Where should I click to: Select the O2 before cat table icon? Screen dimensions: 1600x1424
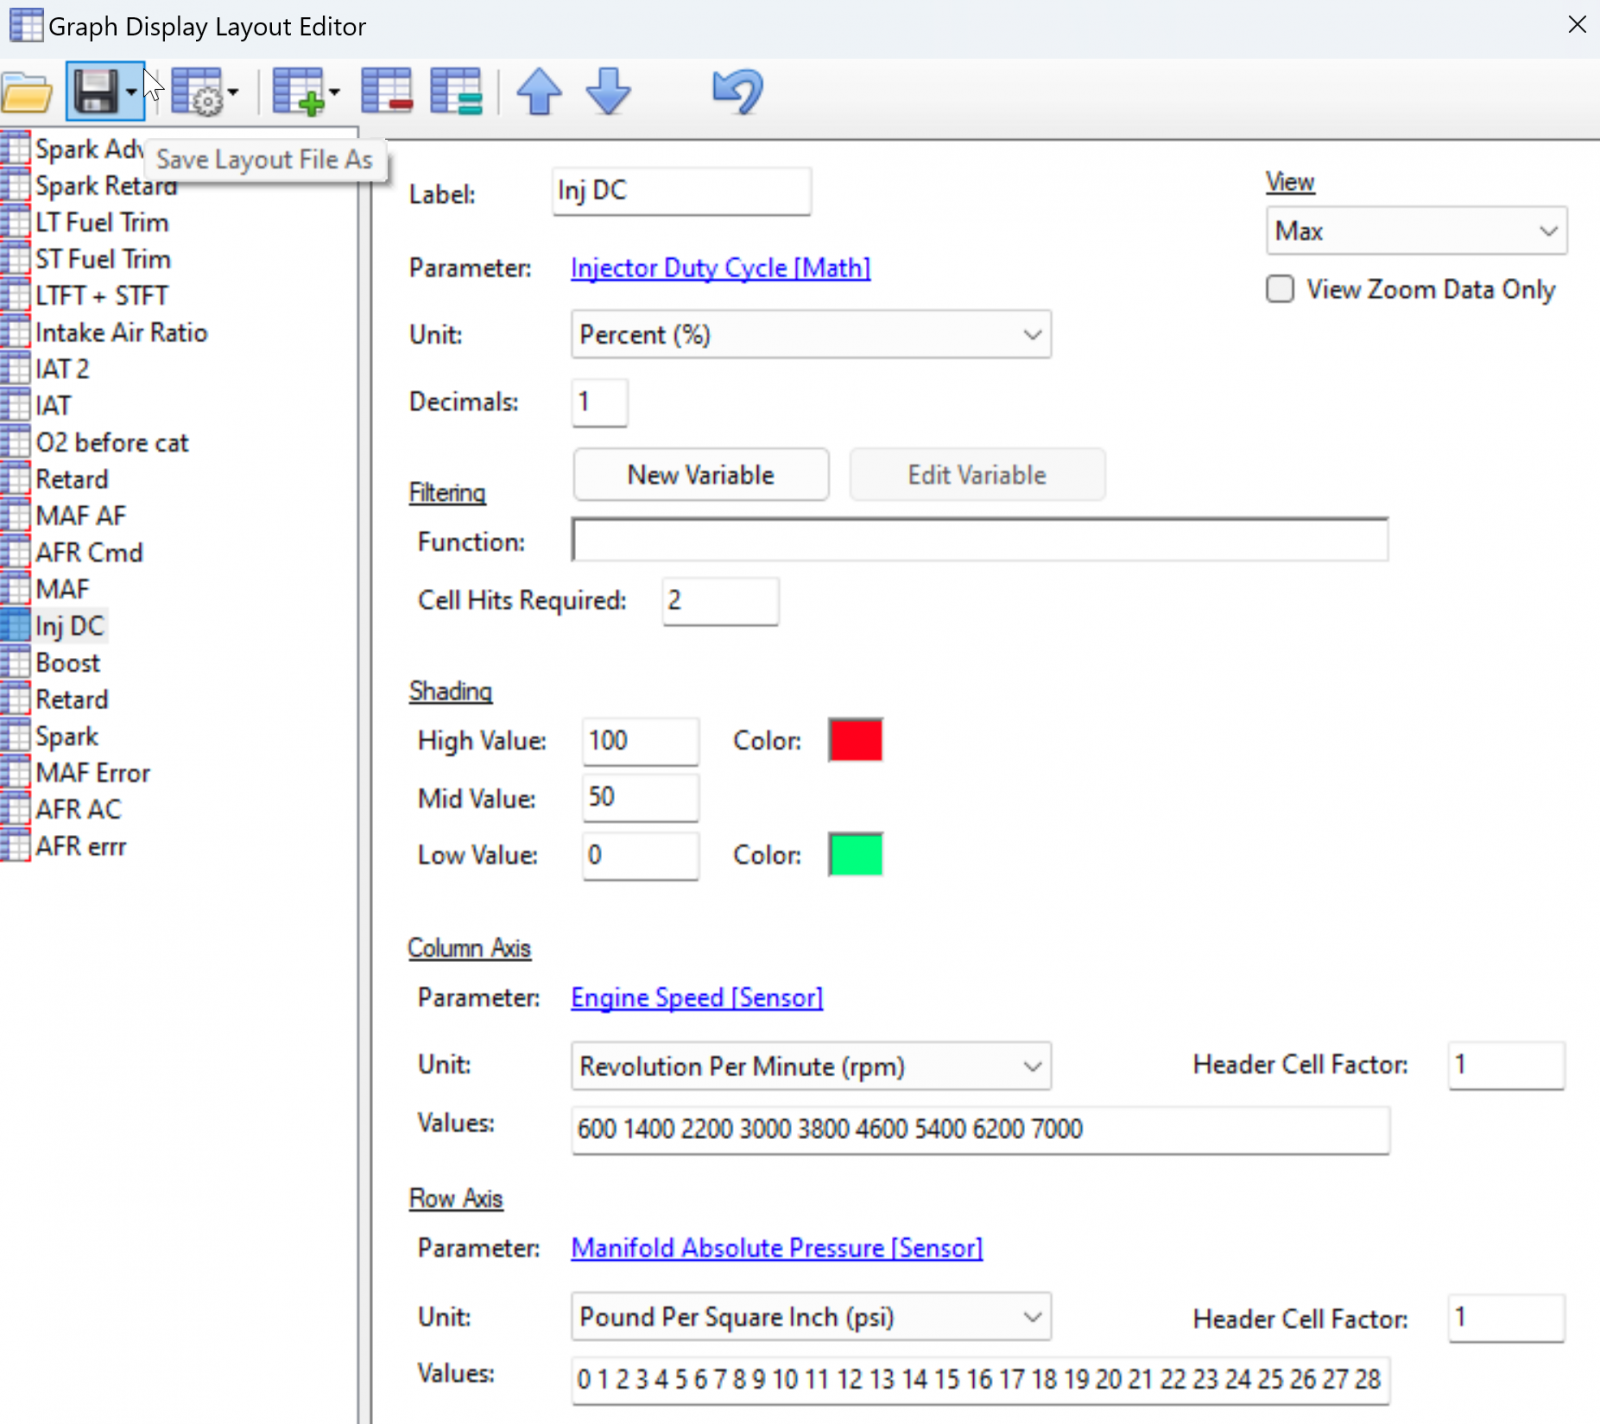[x=15, y=442]
